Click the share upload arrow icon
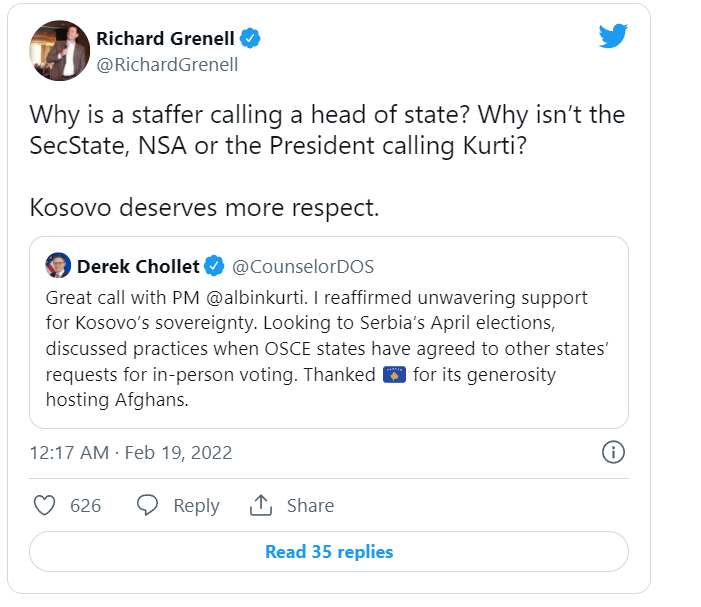 (x=261, y=505)
